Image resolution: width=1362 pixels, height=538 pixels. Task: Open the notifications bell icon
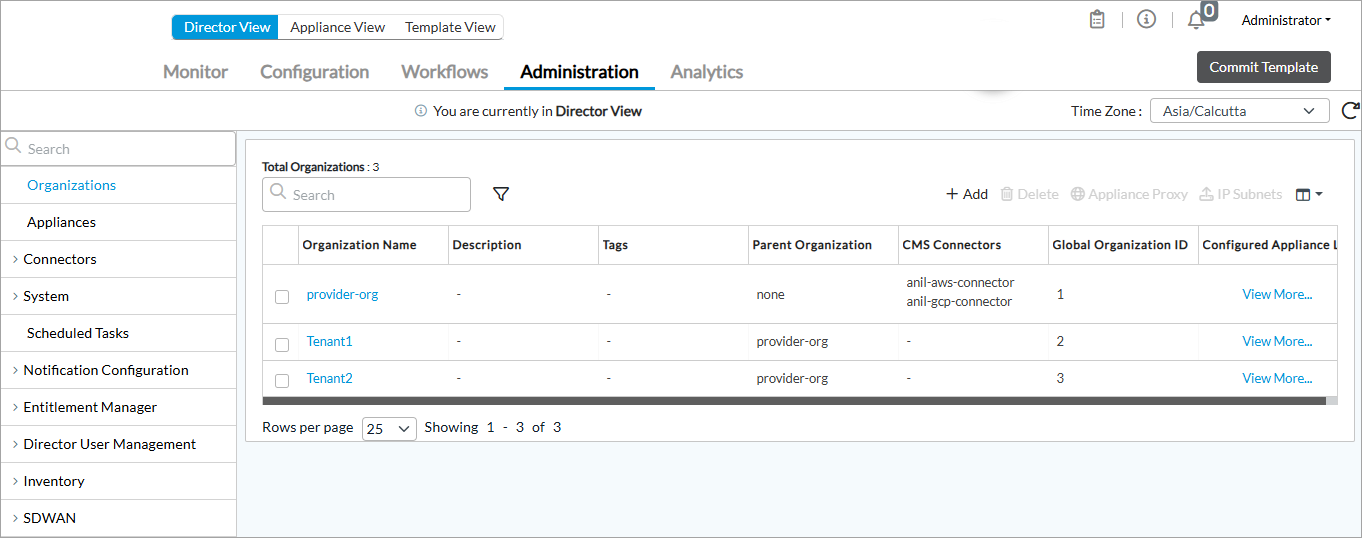point(1196,20)
